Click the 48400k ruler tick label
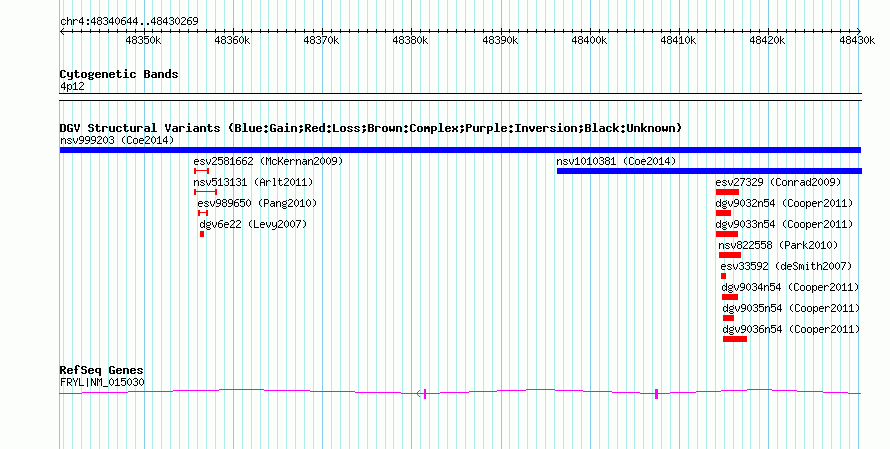This screenshot has width=890, height=449. pyautogui.click(x=589, y=40)
